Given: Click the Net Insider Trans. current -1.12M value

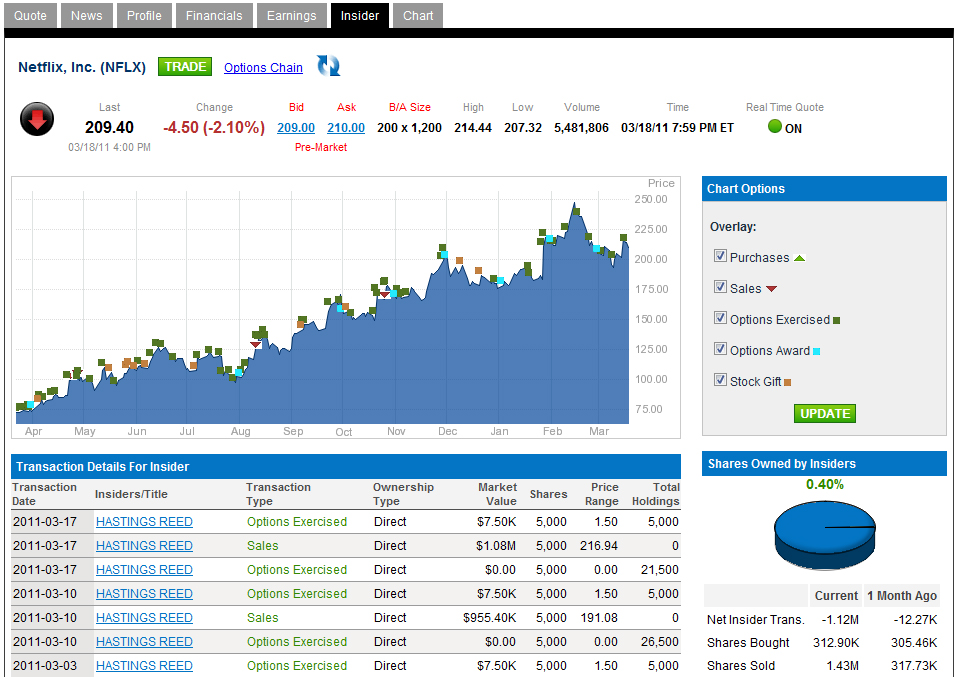Looking at the screenshot, I should pyautogui.click(x=840, y=620).
